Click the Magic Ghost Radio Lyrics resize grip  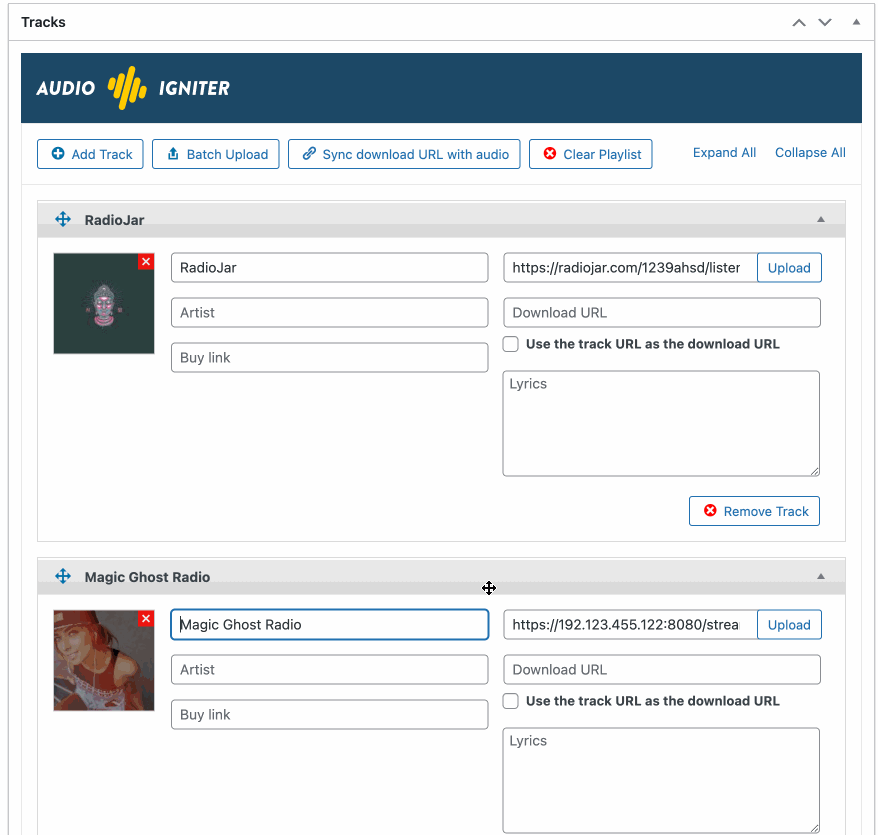tap(815, 828)
